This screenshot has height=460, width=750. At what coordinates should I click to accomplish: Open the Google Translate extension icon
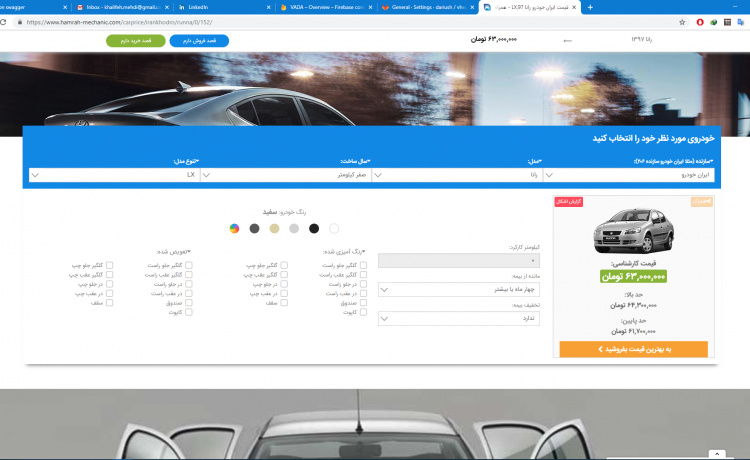tap(741, 22)
